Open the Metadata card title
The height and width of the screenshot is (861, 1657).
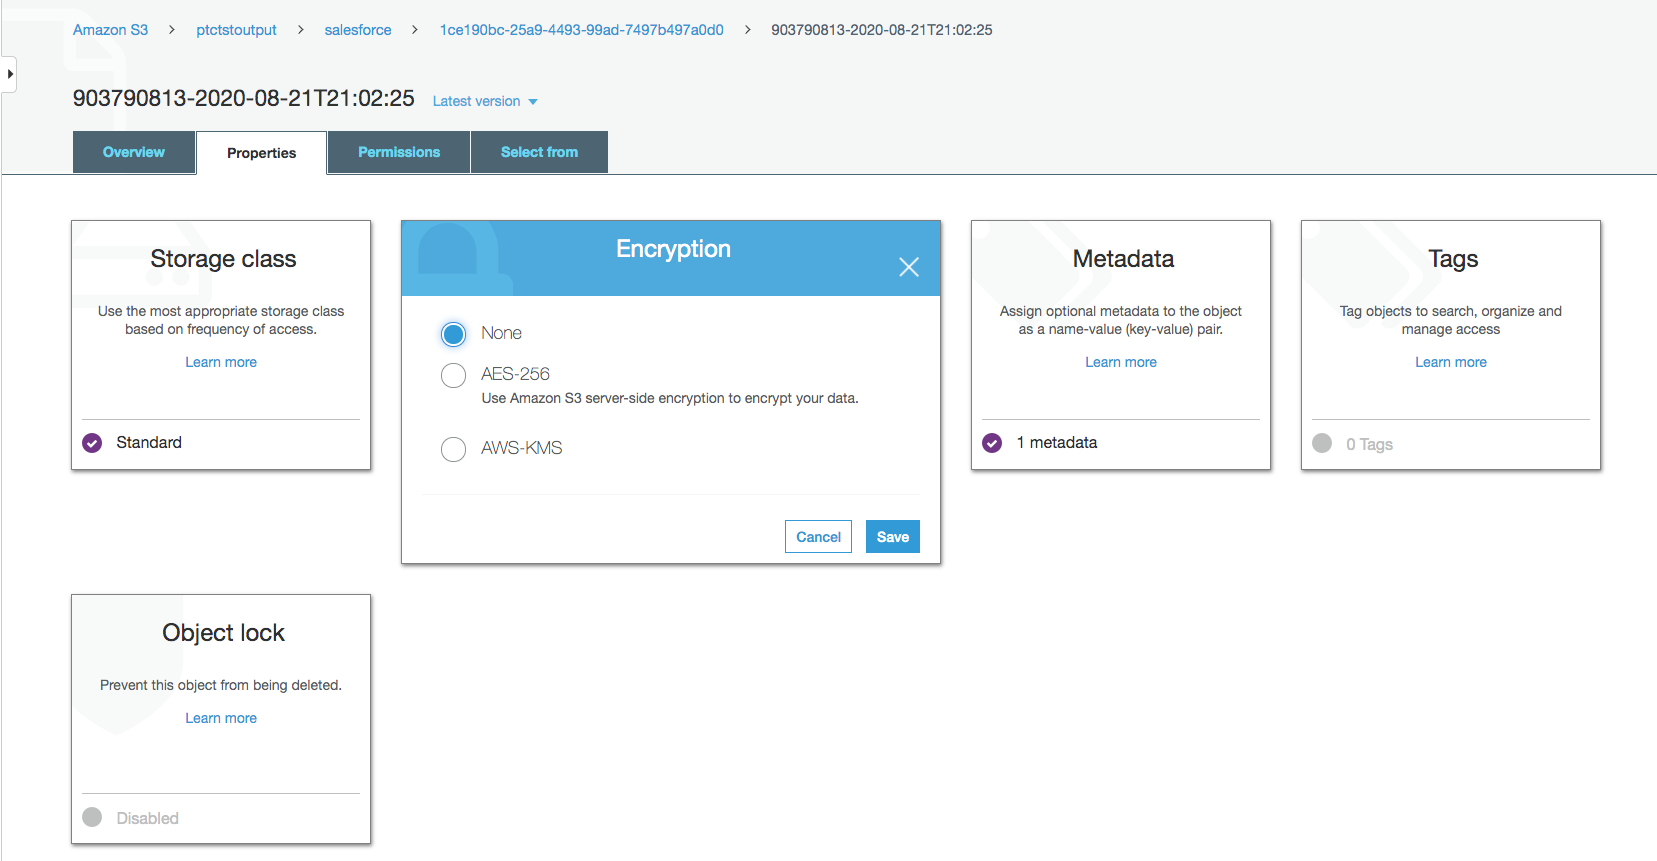point(1123,259)
